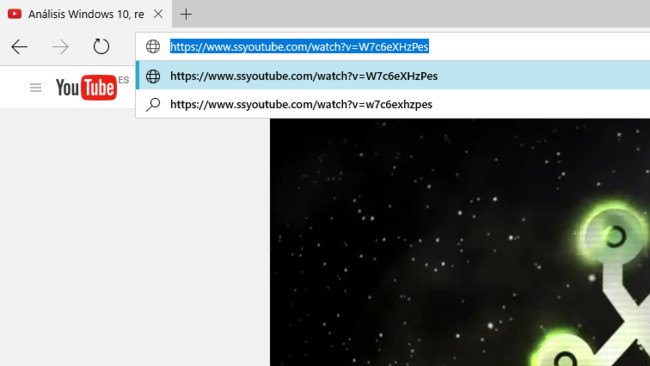Select the Análisis Windows 10 tab title
This screenshot has width=650, height=366.
(x=86, y=14)
